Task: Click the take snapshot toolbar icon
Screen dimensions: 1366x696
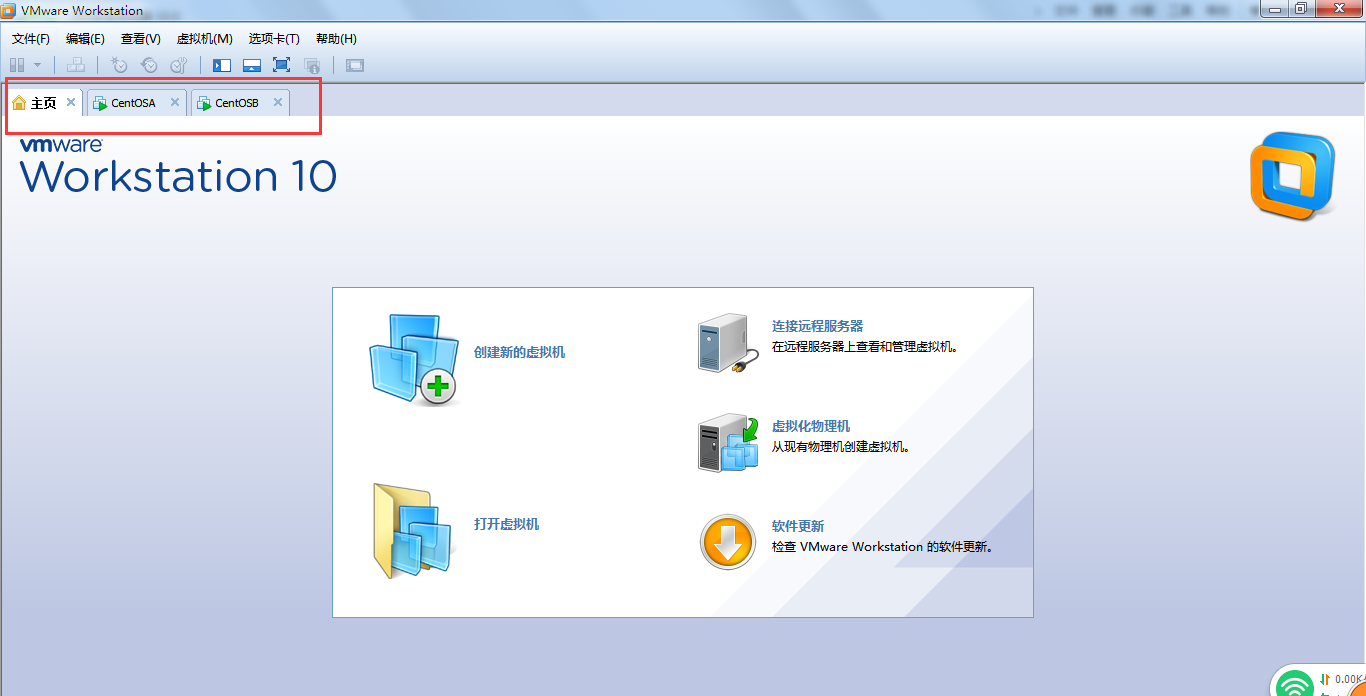Action: 119,65
